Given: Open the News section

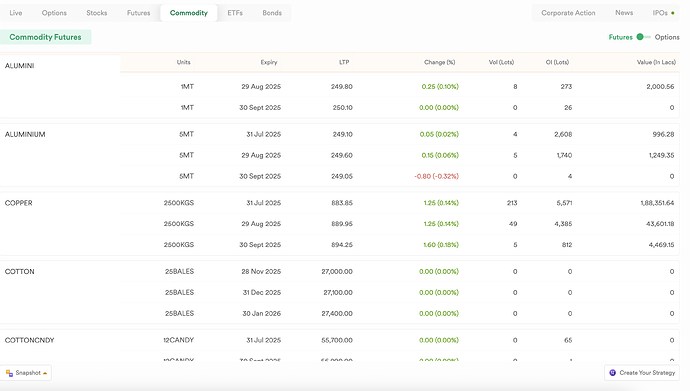Looking at the screenshot, I should [x=624, y=13].
